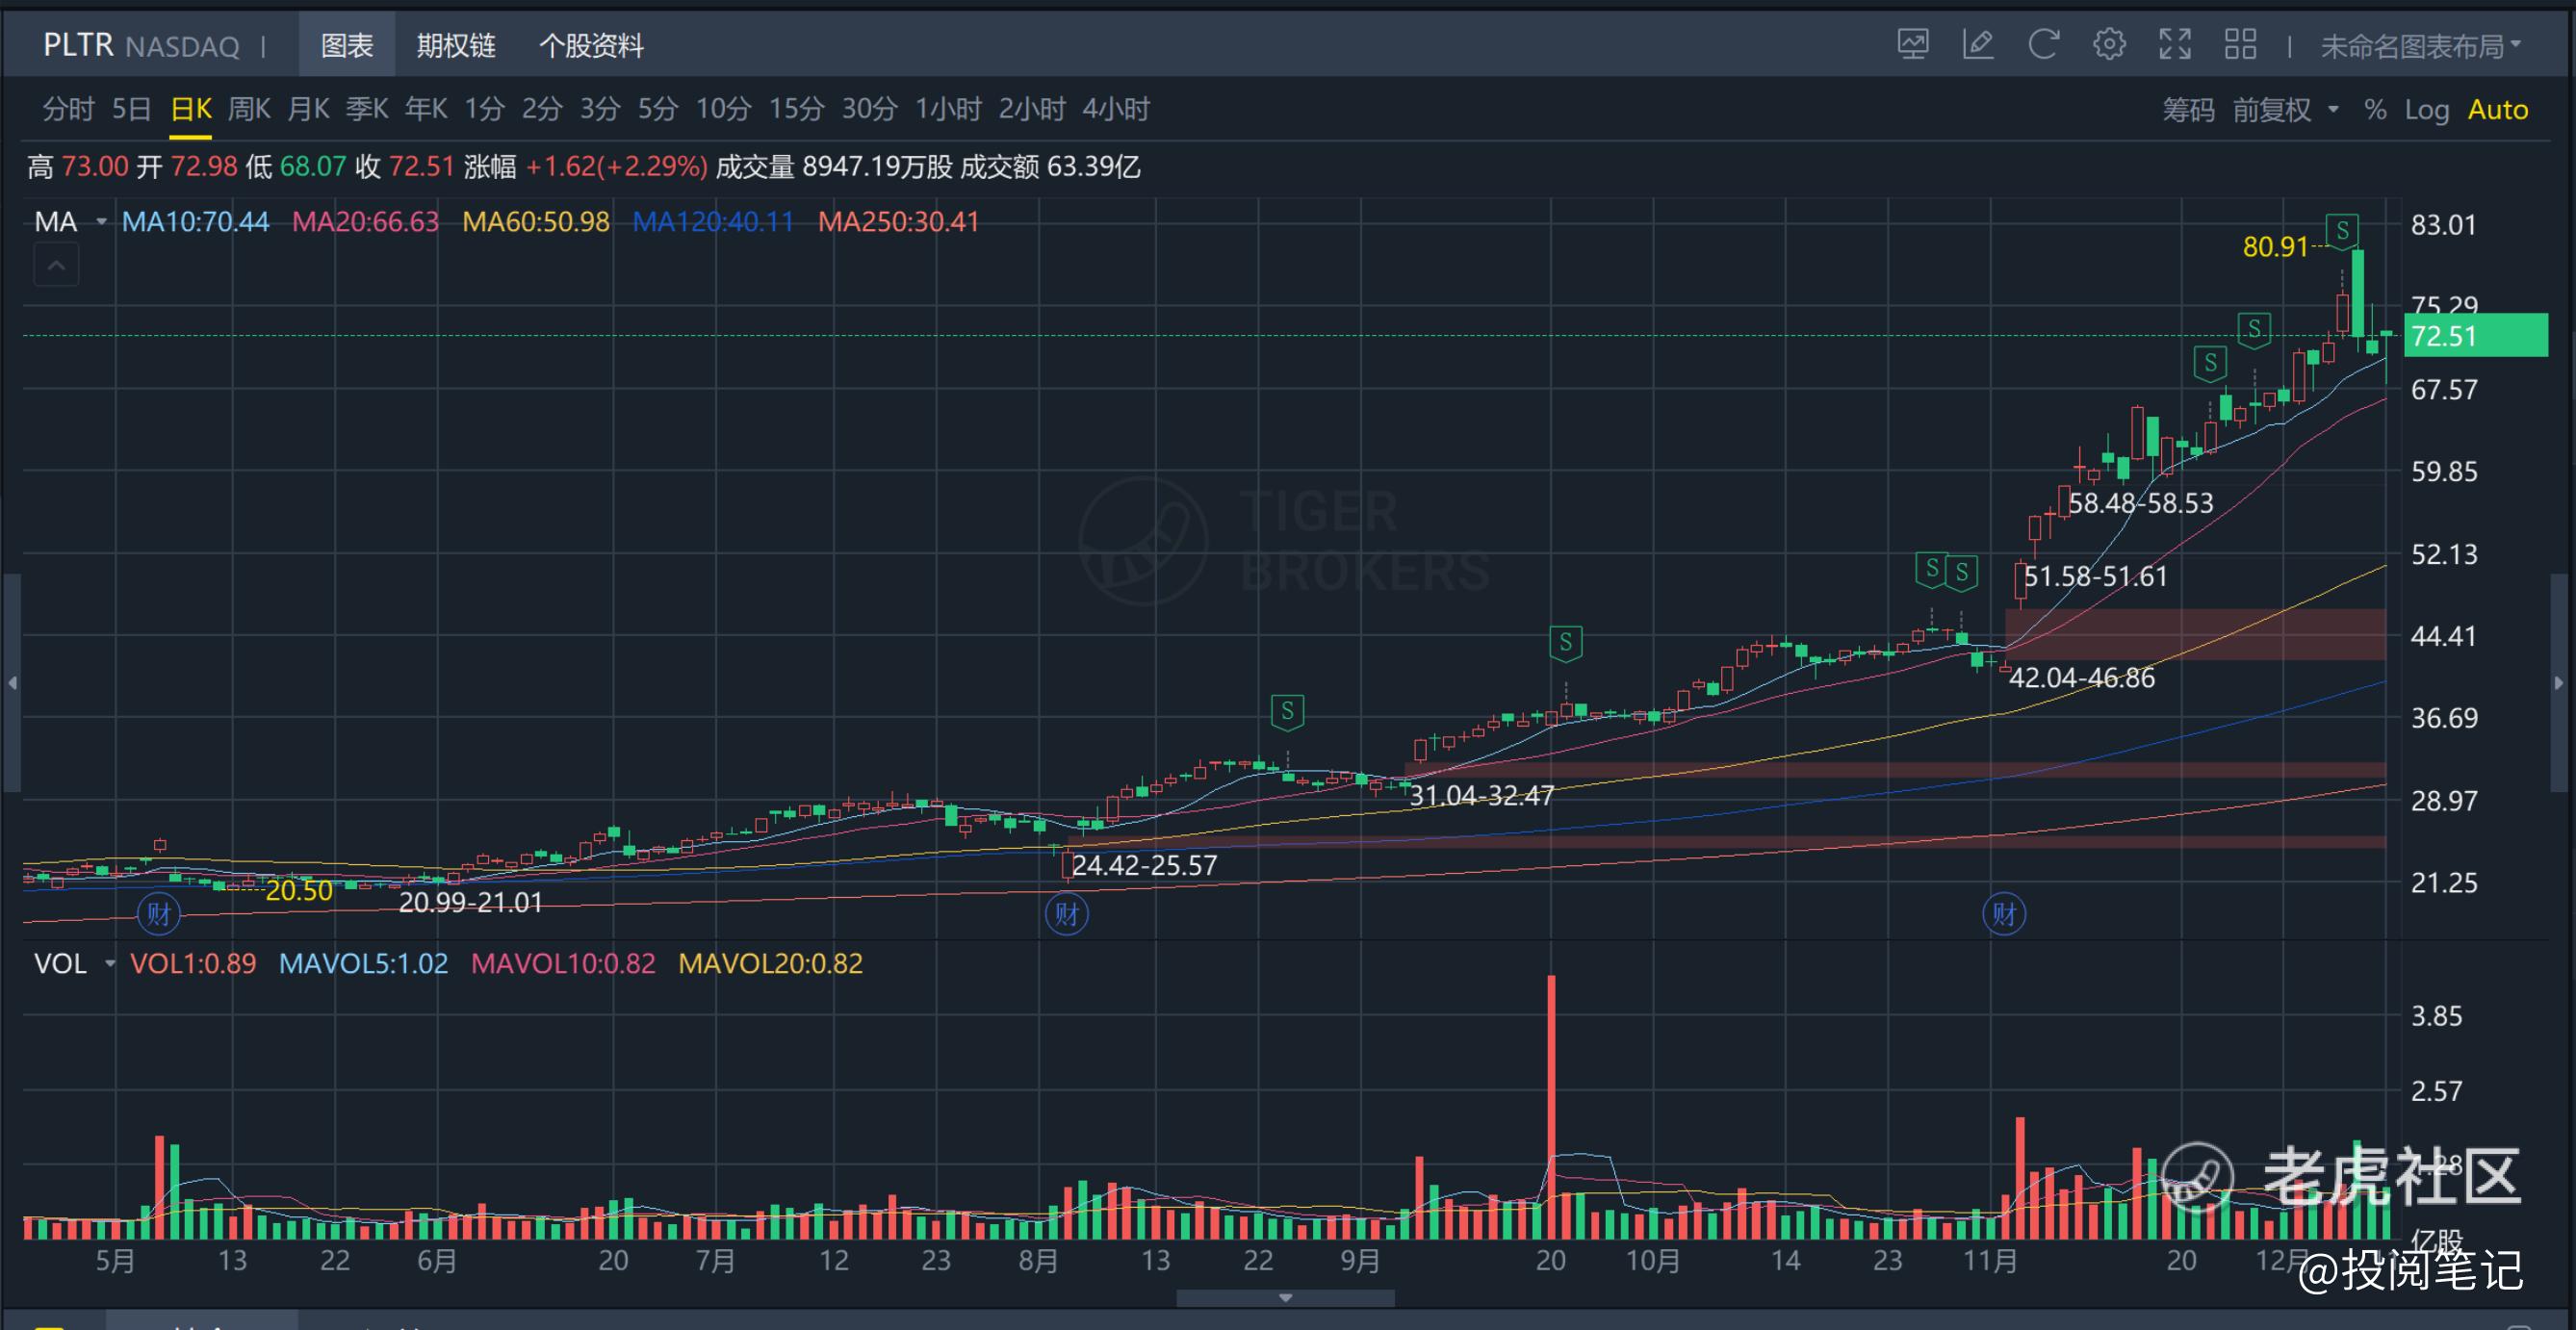Open chart settings gear icon
2576x1330 pixels.
tap(2109, 45)
